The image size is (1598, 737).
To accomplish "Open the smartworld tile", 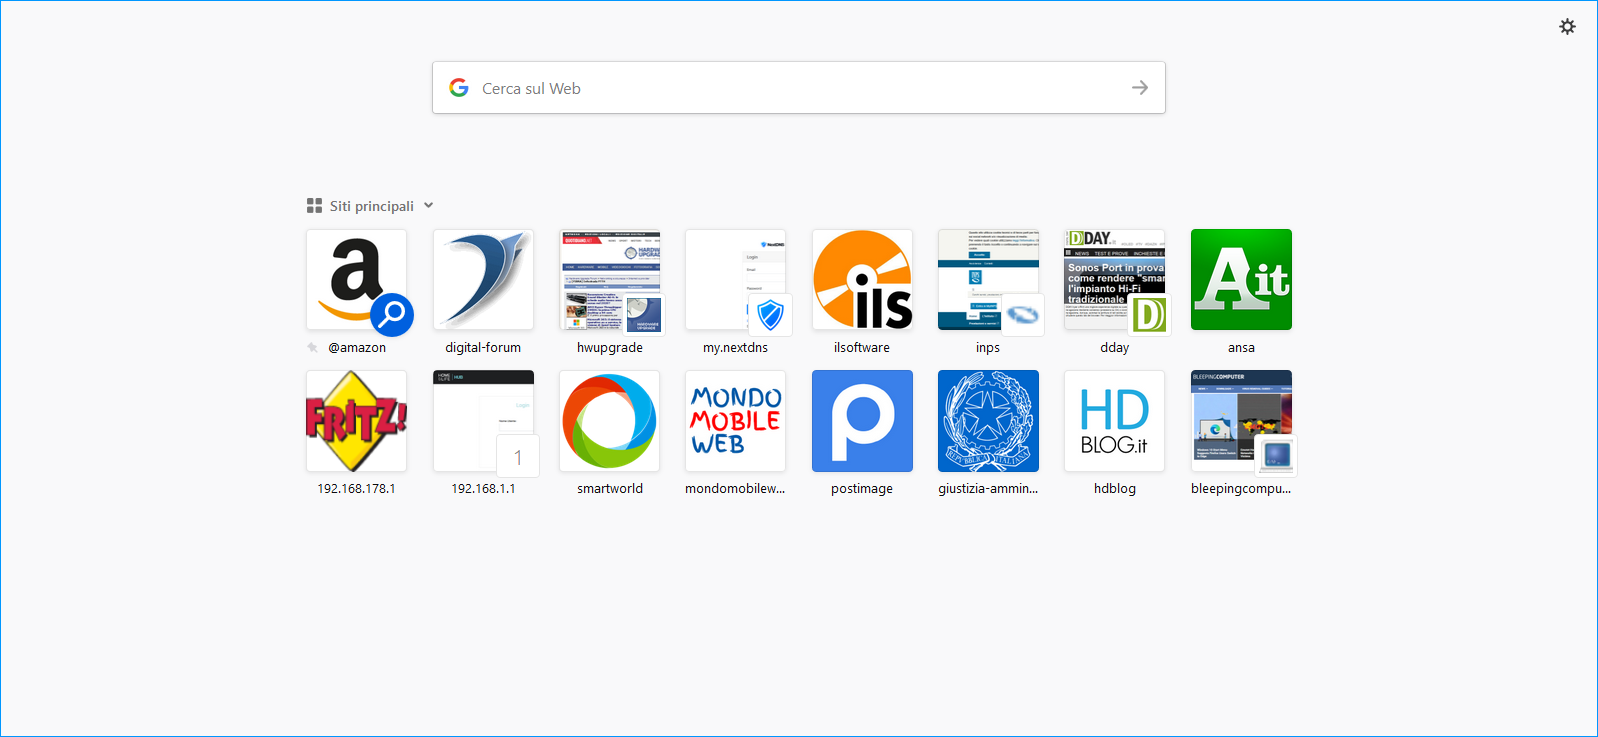I will [x=610, y=421].
